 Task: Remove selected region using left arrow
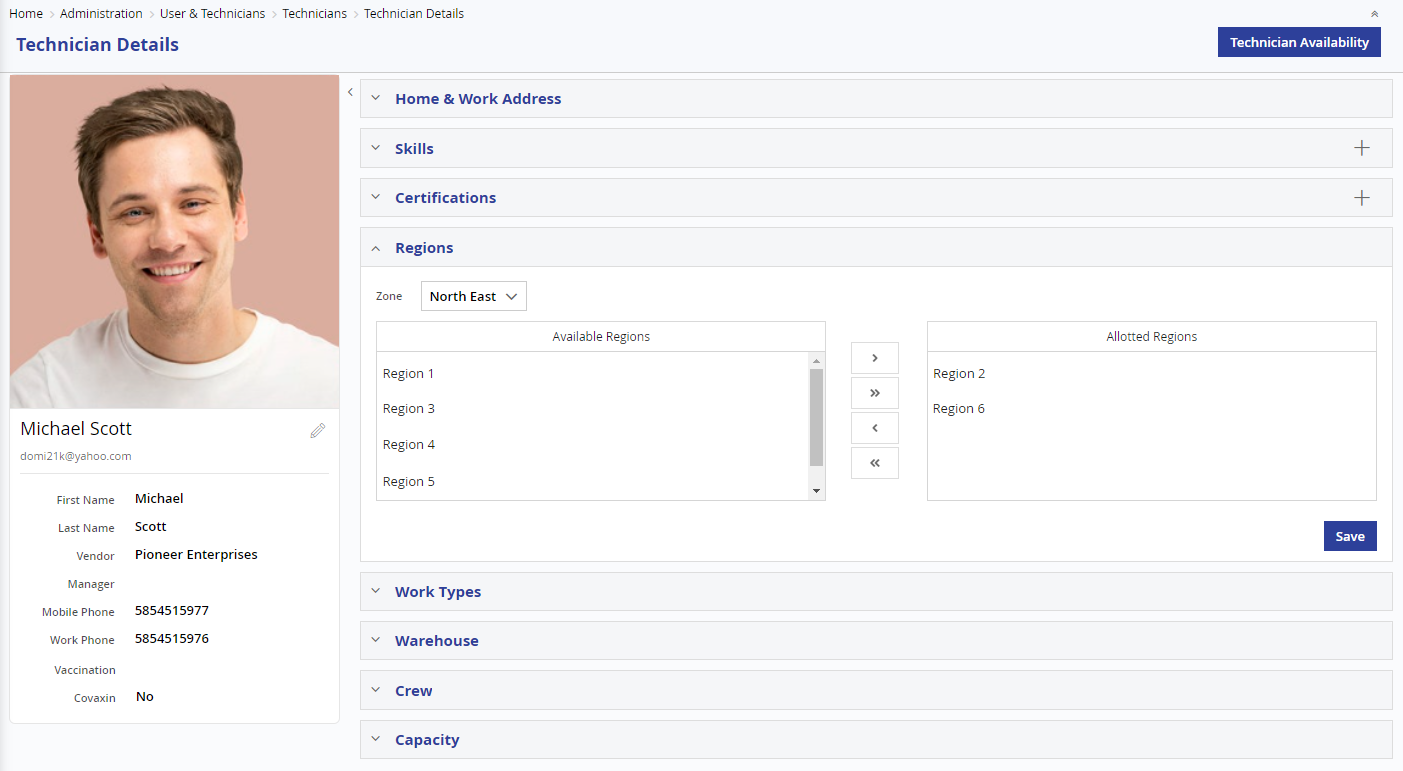point(874,427)
